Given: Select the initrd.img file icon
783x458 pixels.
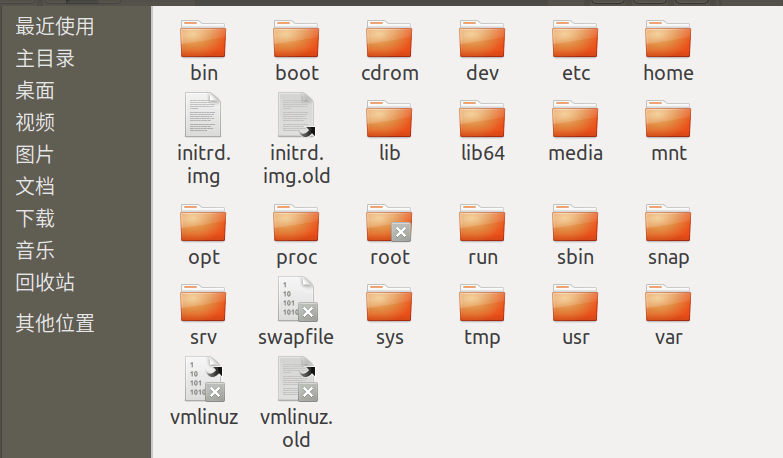Looking at the screenshot, I should coord(203,115).
